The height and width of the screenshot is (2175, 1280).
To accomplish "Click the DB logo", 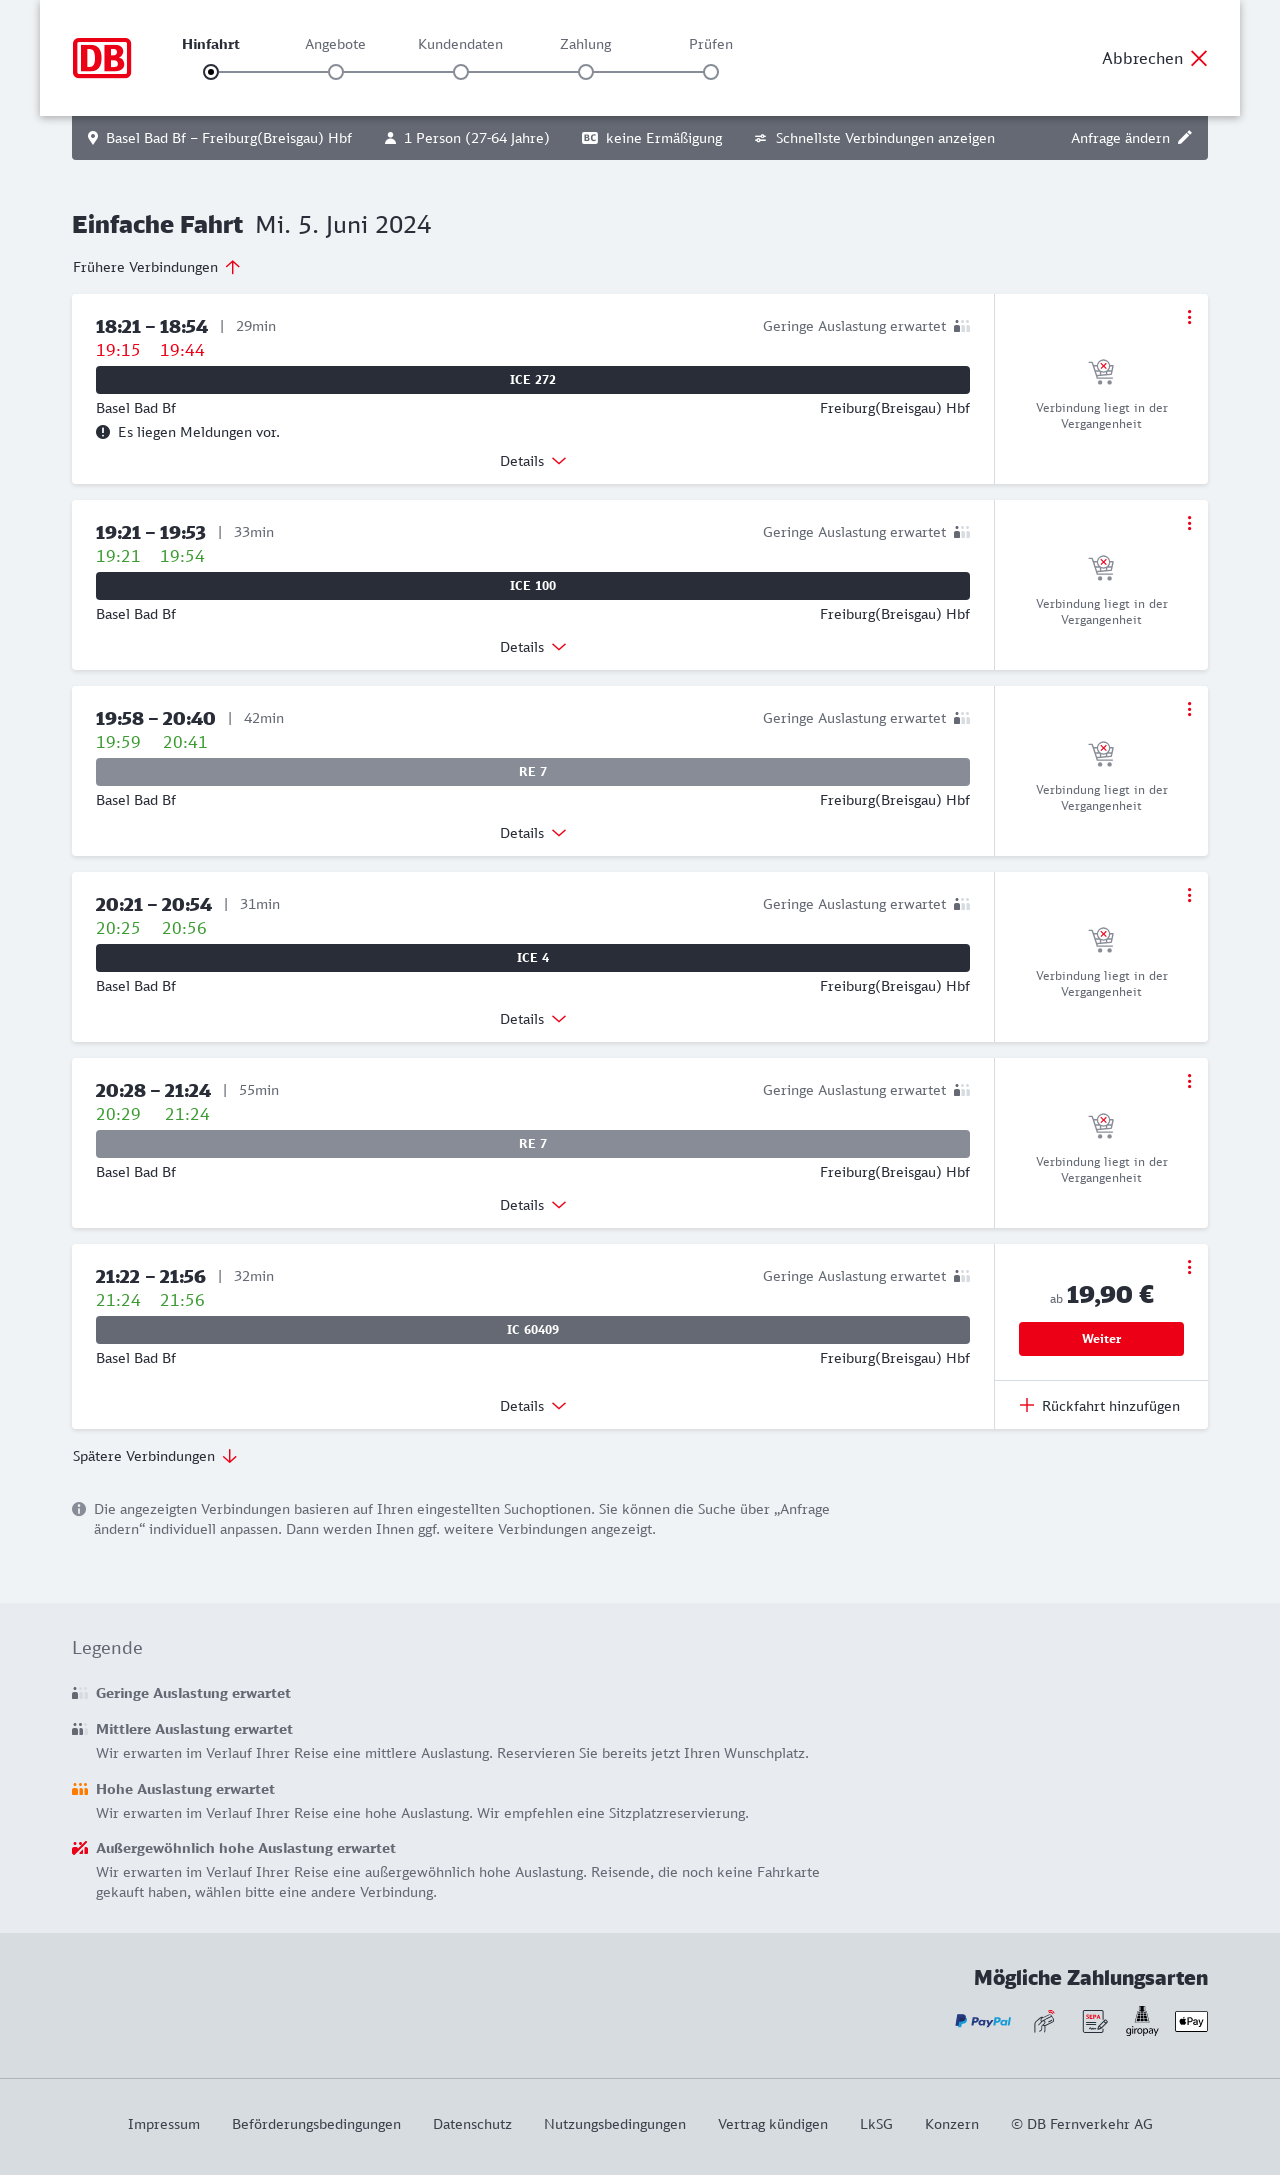I will 102,58.
